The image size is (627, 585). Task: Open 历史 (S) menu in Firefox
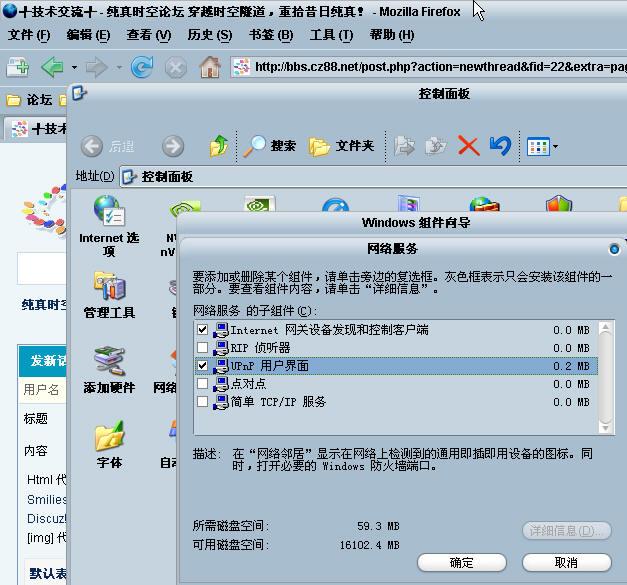coord(210,35)
